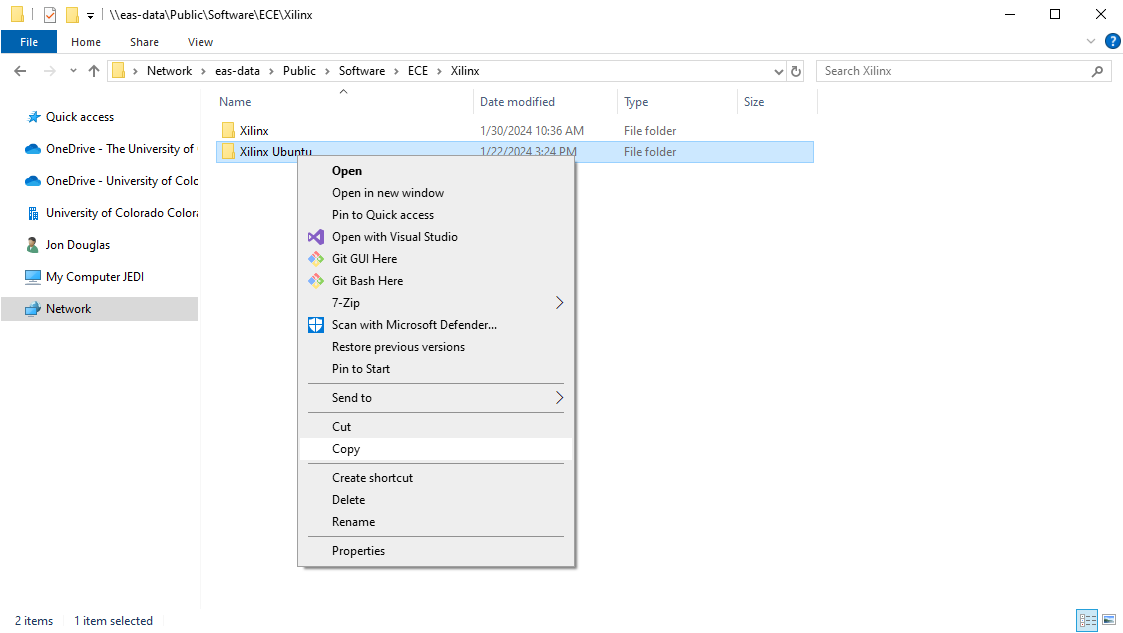1123x633 pixels.
Task: Refresh the Xilinx folder view
Action: pyautogui.click(x=796, y=71)
